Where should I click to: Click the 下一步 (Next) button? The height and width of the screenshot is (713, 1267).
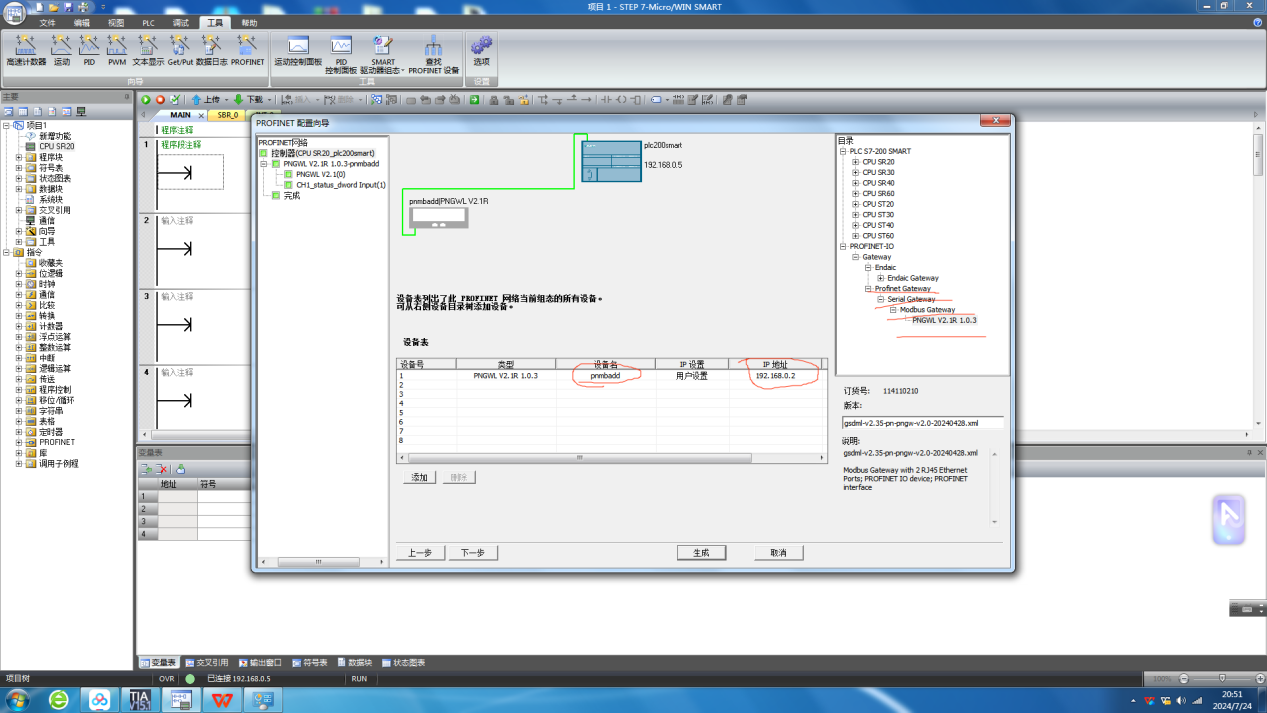(473, 553)
